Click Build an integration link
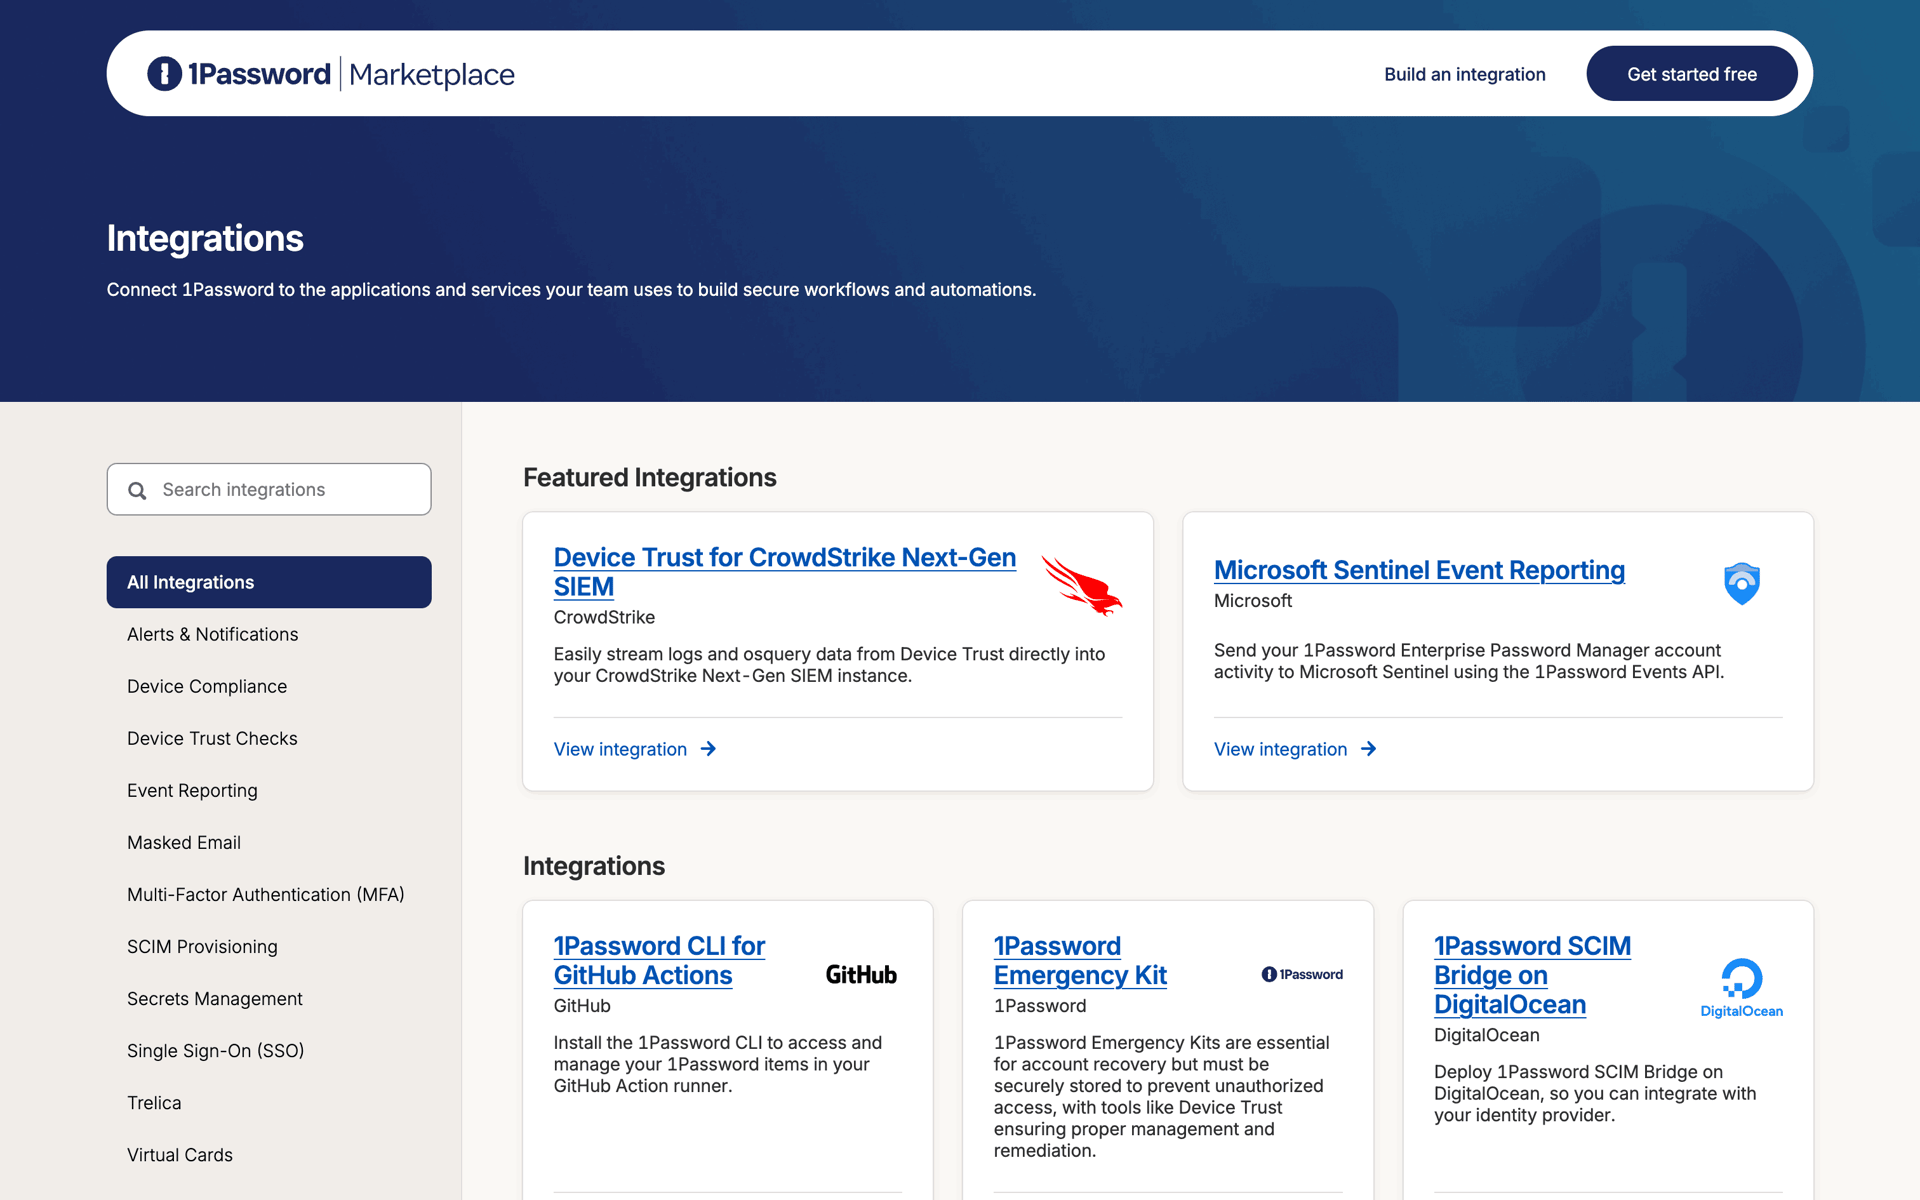This screenshot has width=1920, height=1200. pyautogui.click(x=1465, y=74)
